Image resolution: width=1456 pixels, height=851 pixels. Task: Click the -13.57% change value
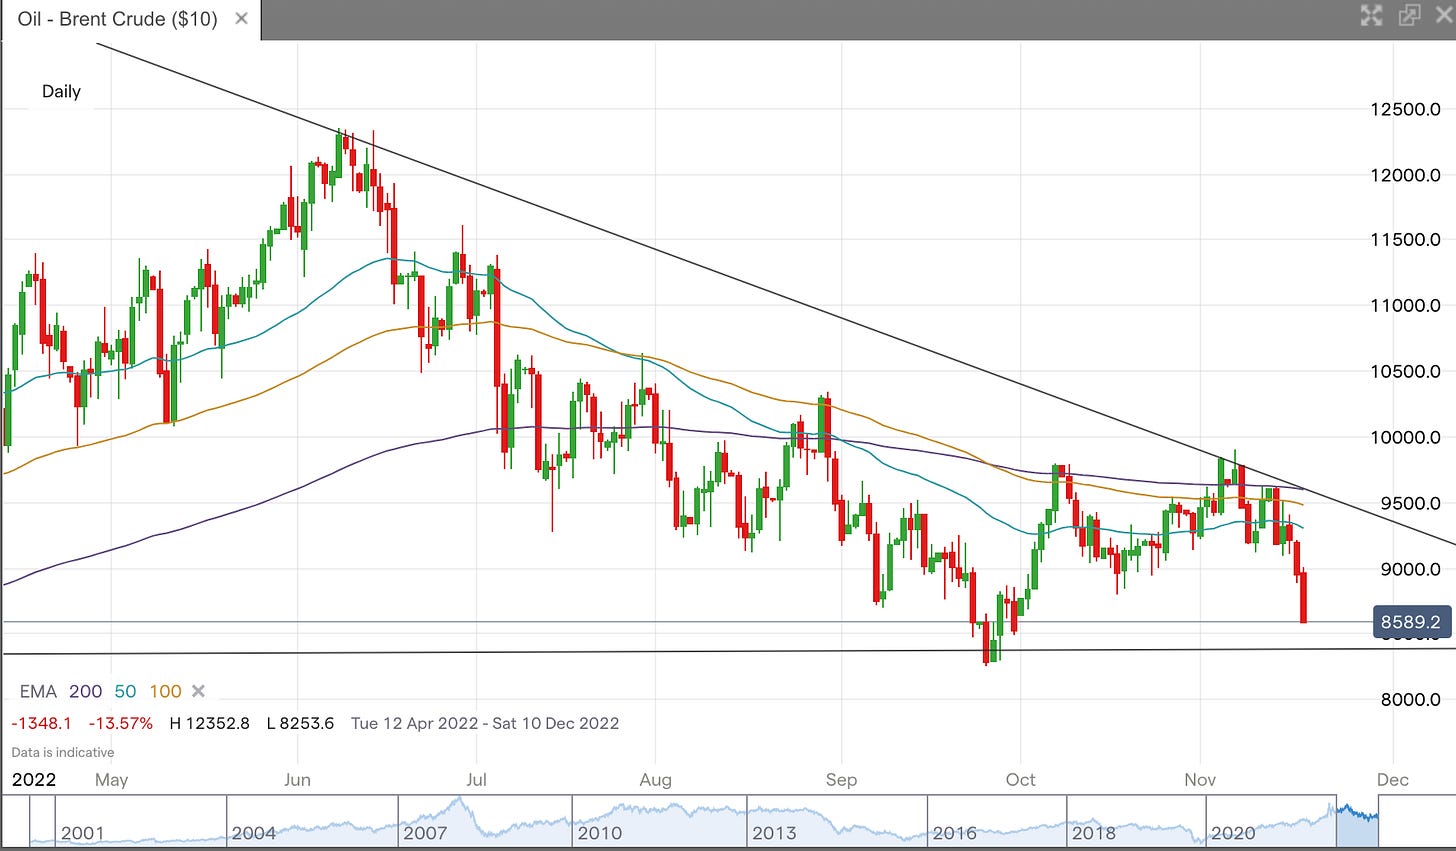(121, 723)
